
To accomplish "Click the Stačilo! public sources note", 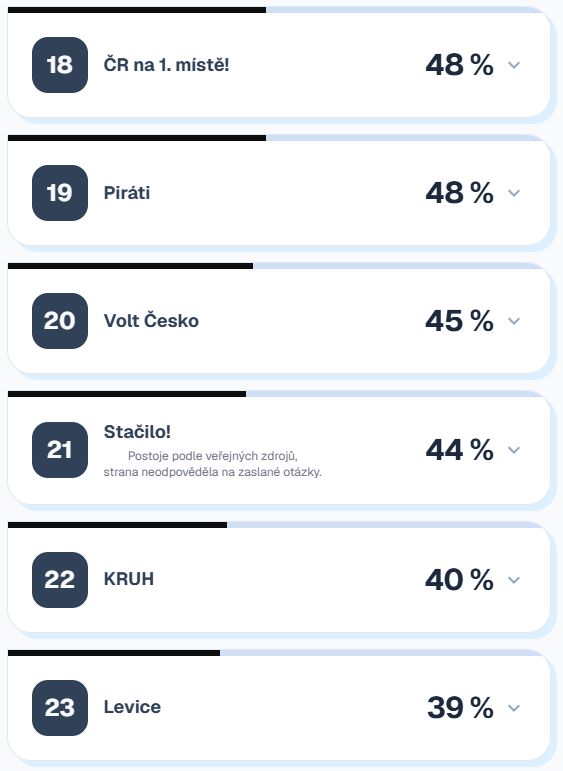I will tap(212, 464).
